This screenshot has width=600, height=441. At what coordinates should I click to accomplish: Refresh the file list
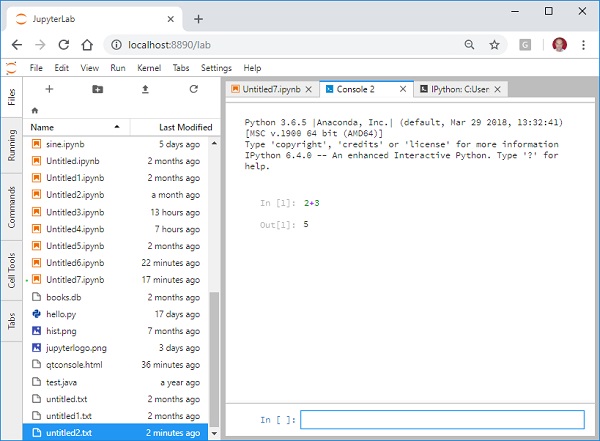193,89
